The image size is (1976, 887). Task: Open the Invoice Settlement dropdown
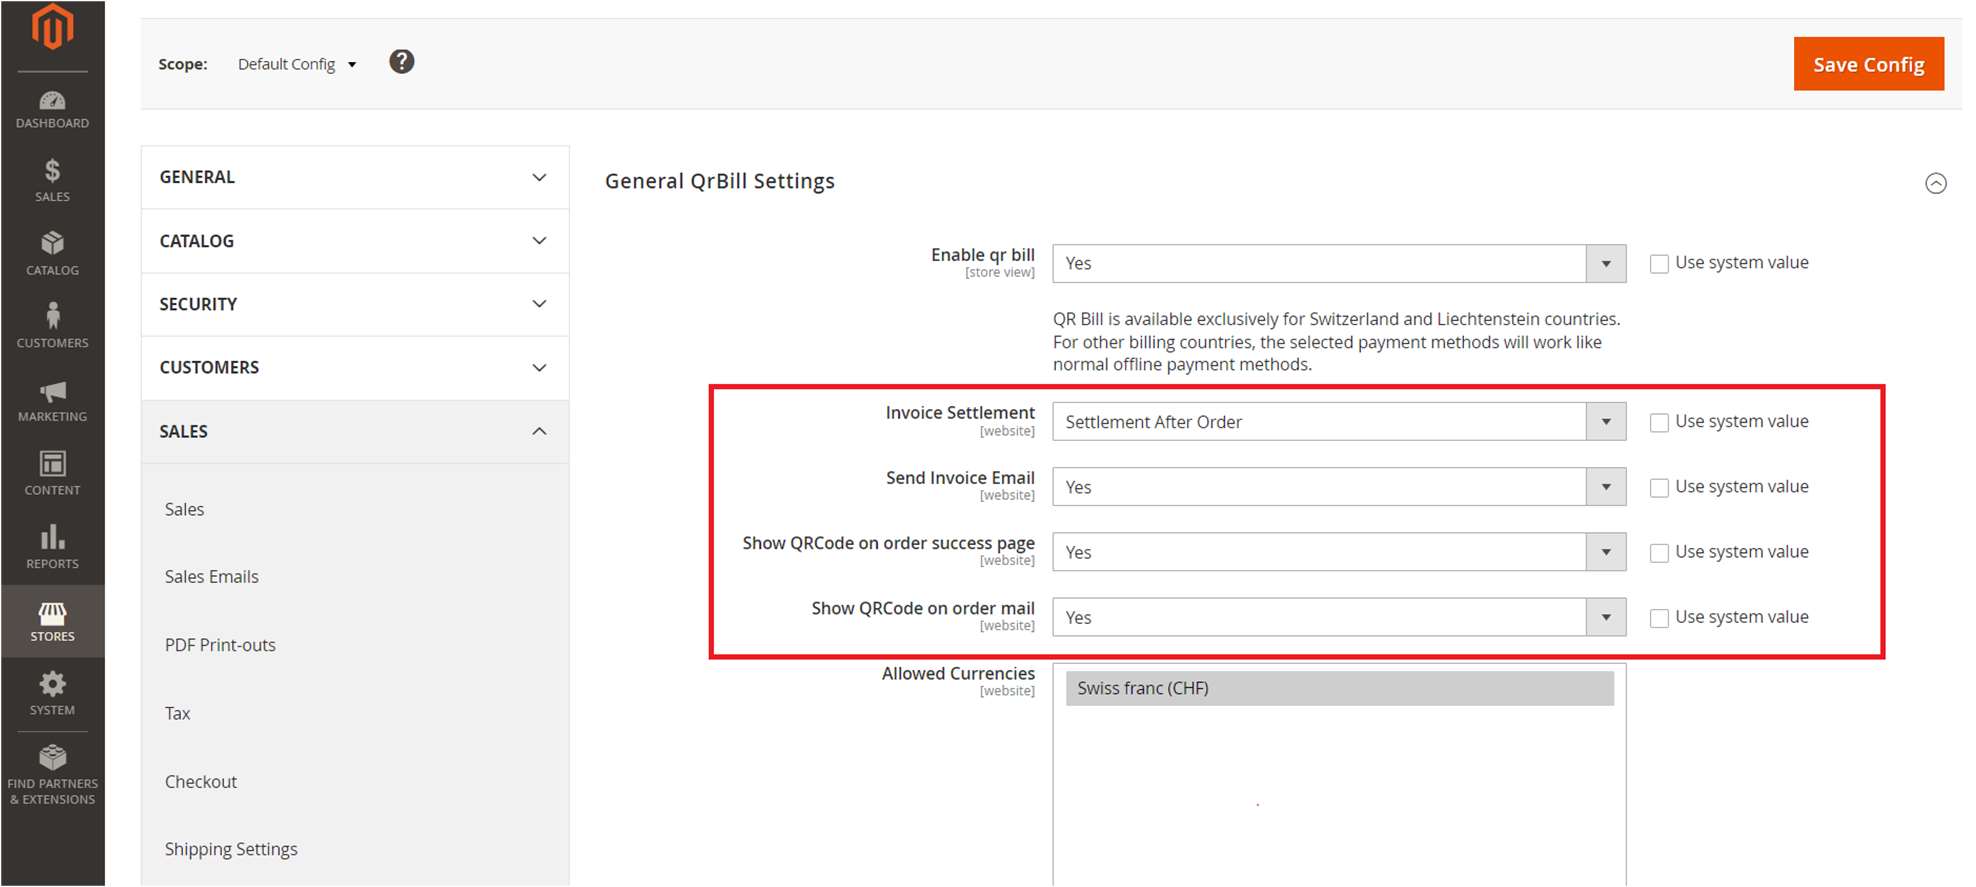(x=1338, y=422)
